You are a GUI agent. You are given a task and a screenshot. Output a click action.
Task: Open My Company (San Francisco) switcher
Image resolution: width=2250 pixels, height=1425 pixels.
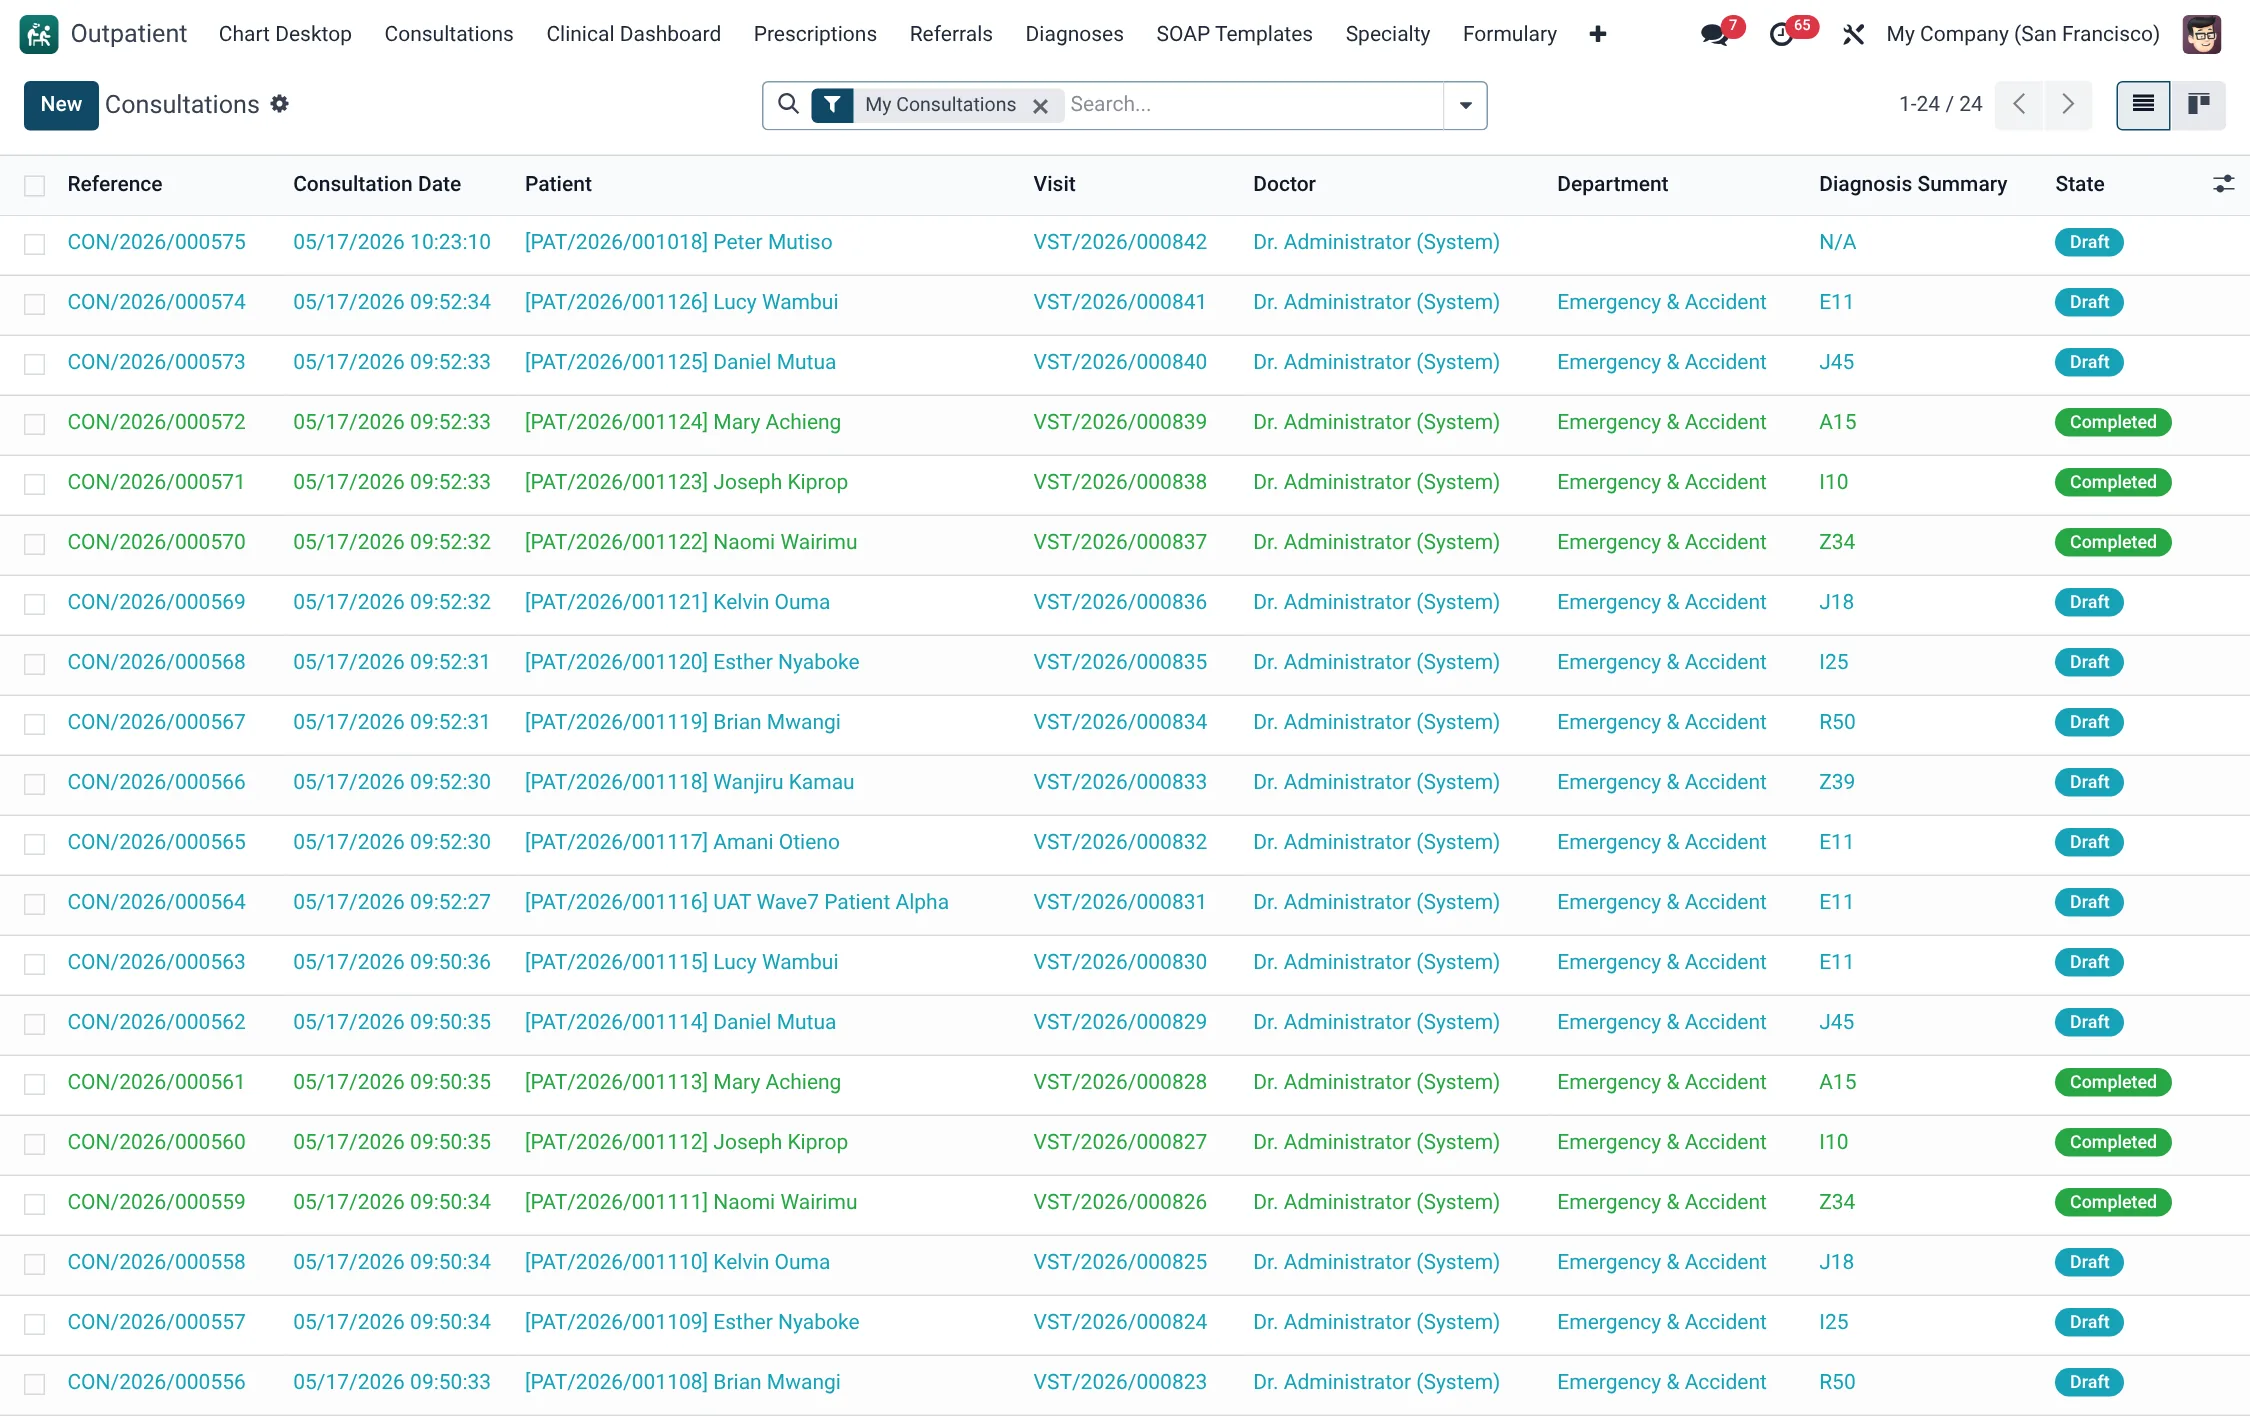(2022, 34)
